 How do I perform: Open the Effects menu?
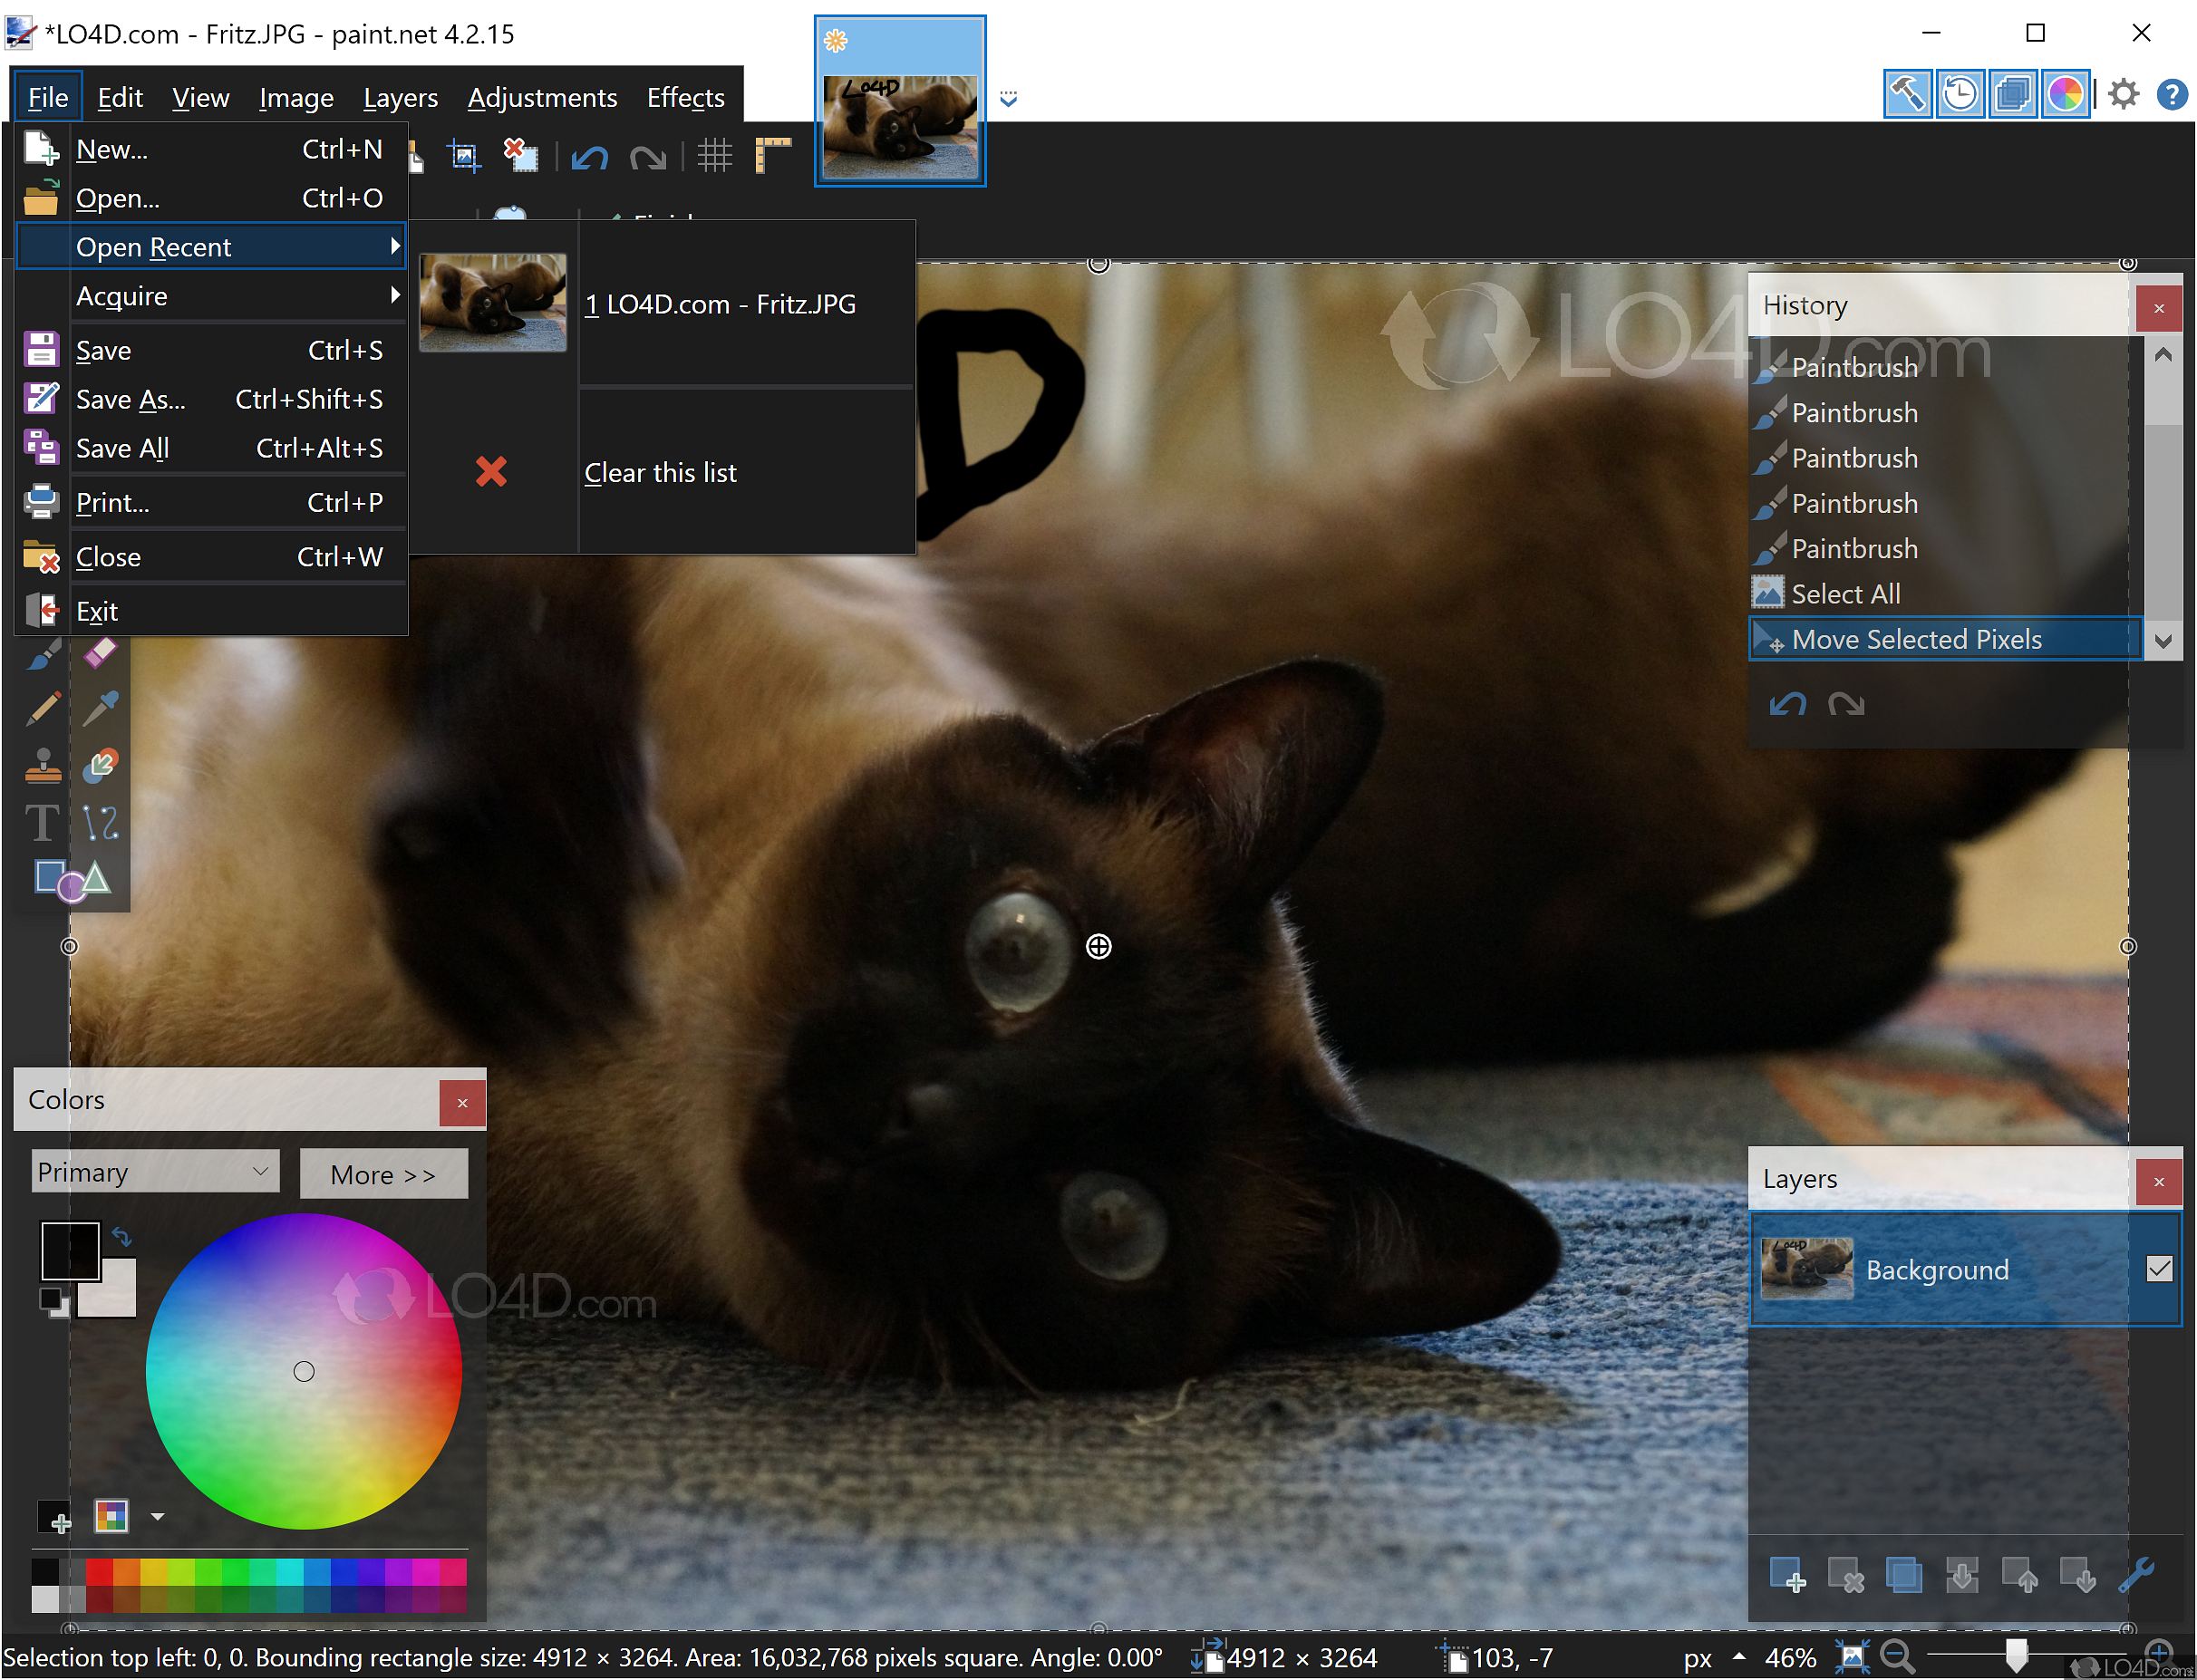685,97
